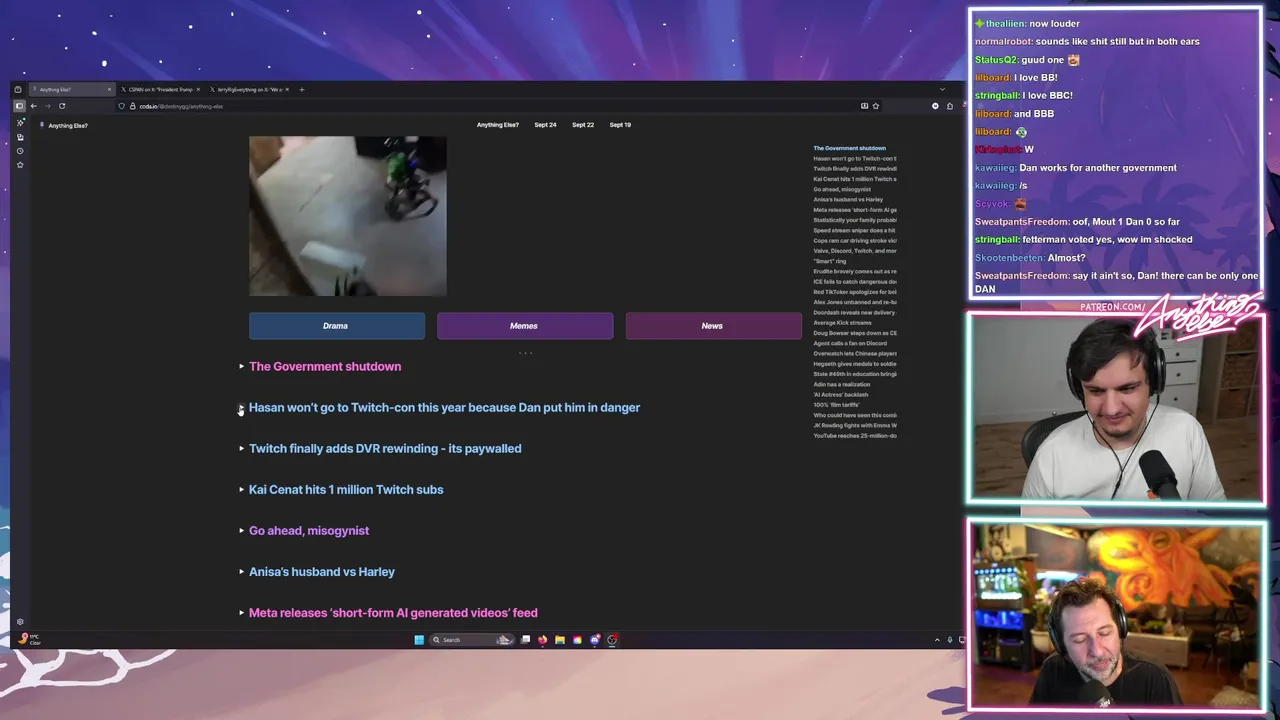Click the 'Kai Cenat hits 1 million Twitch subs' heading
This screenshot has height=720, width=1280.
(x=346, y=490)
